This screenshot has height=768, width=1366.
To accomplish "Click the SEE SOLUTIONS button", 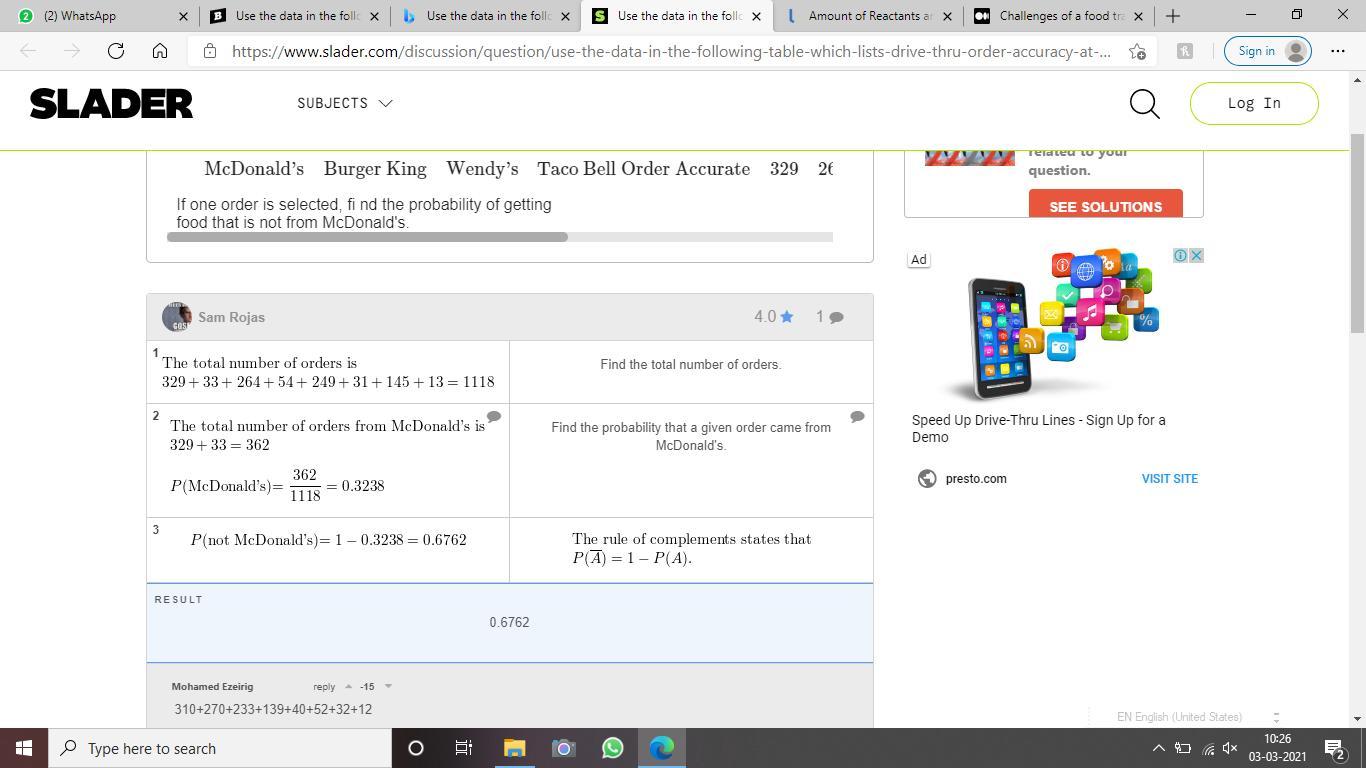I will click(x=1105, y=206).
